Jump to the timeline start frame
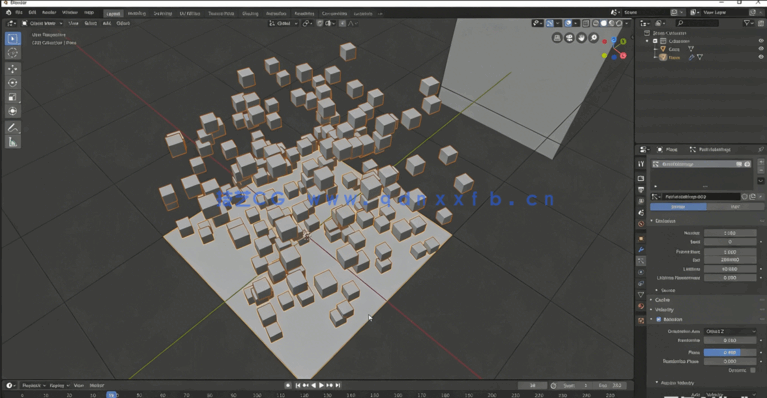767x398 pixels. tap(297, 385)
